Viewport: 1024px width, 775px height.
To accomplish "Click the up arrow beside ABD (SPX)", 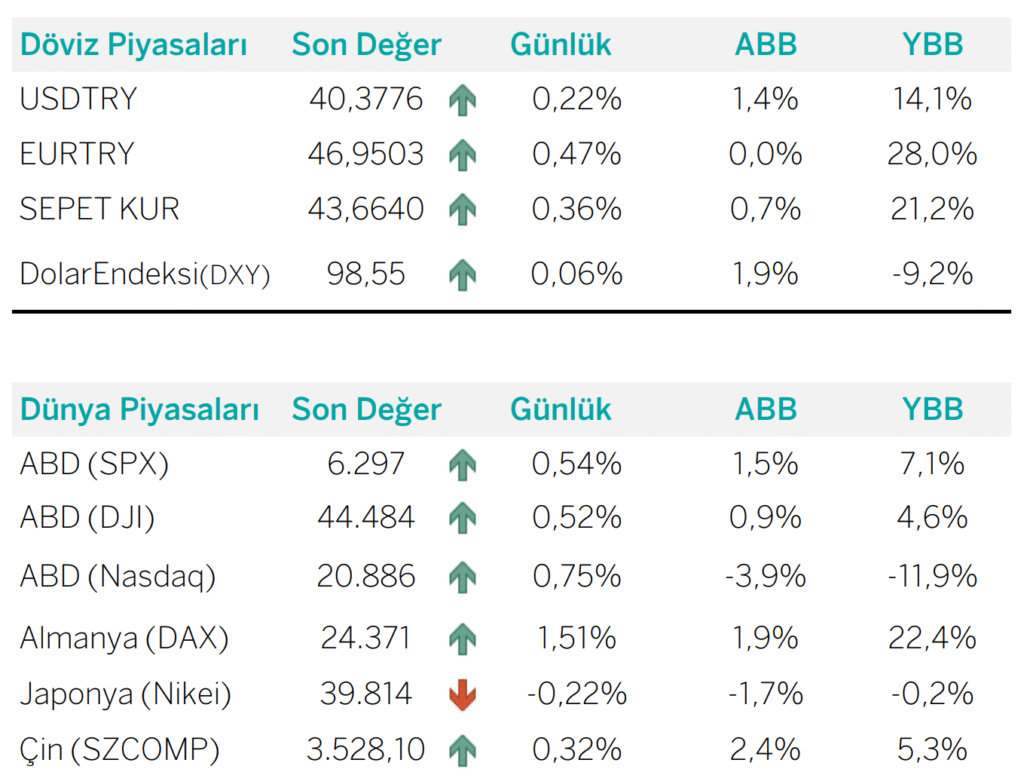I will [462, 464].
